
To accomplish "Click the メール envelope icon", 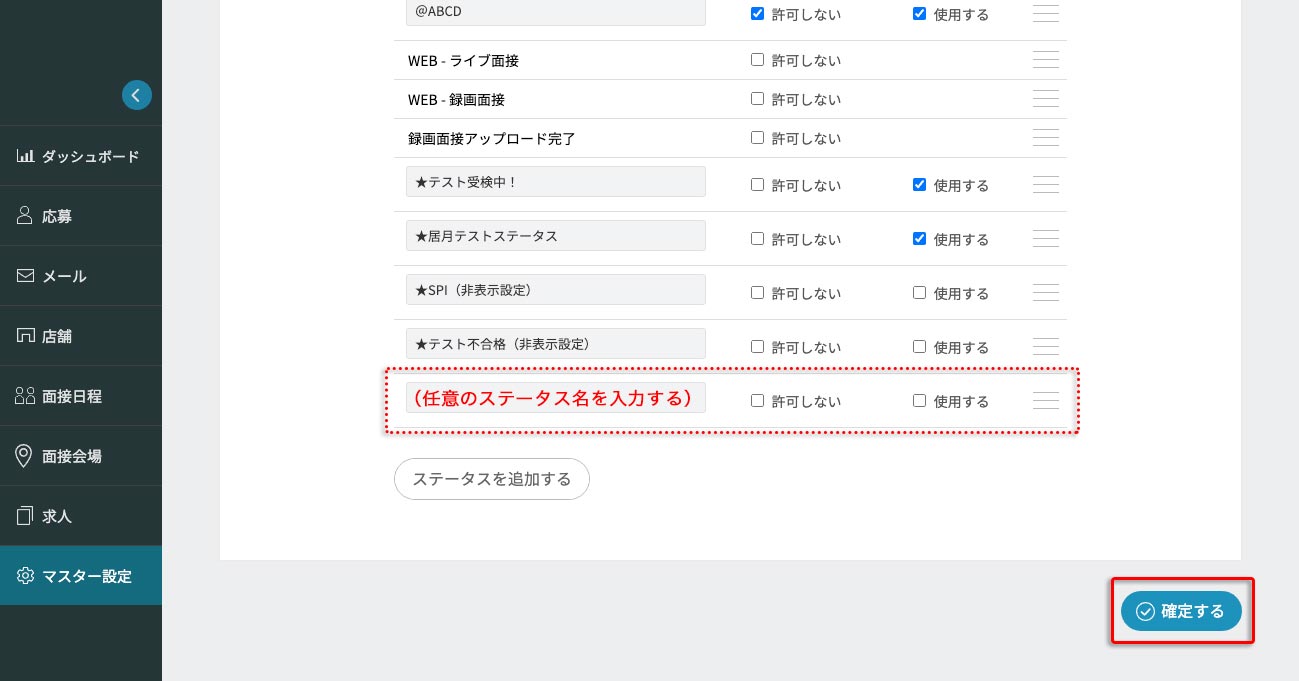I will pyautogui.click(x=25, y=276).
